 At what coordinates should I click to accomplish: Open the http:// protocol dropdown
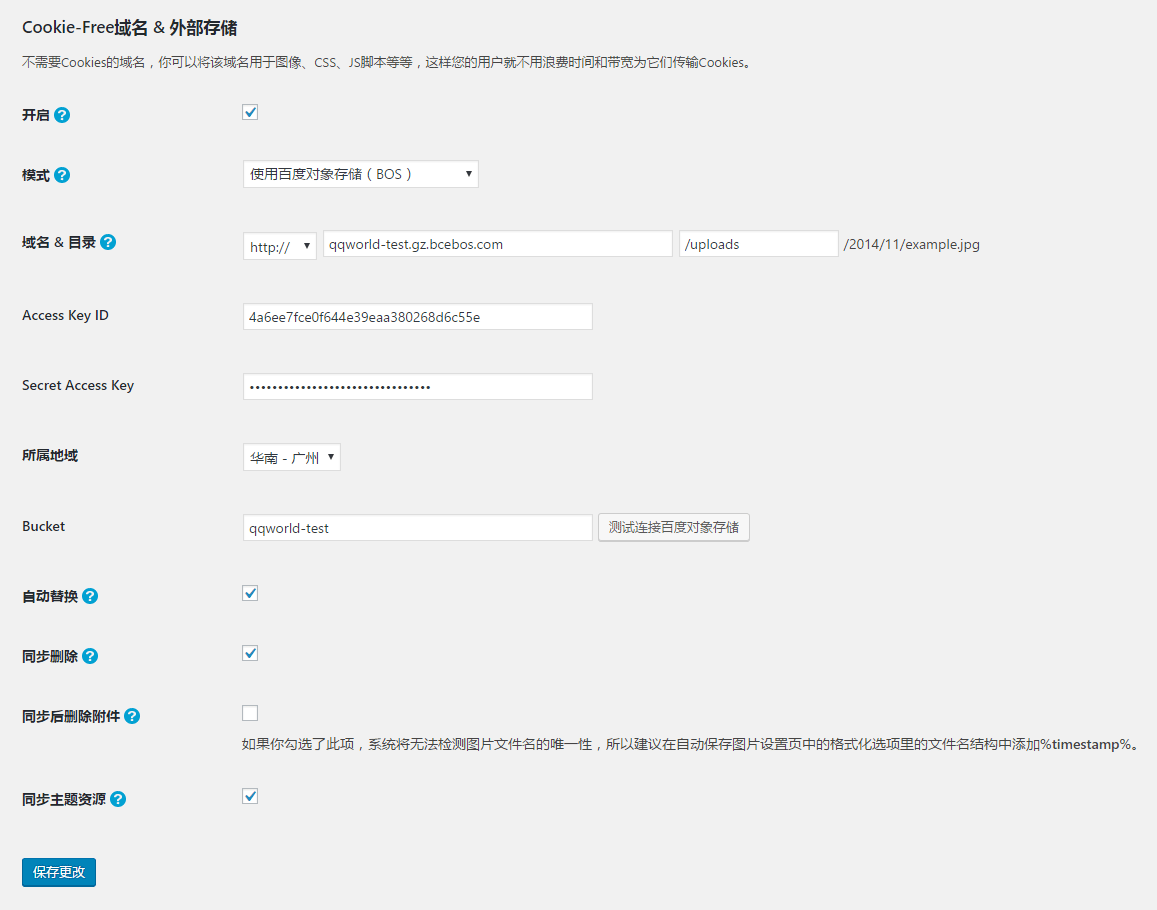[280, 246]
